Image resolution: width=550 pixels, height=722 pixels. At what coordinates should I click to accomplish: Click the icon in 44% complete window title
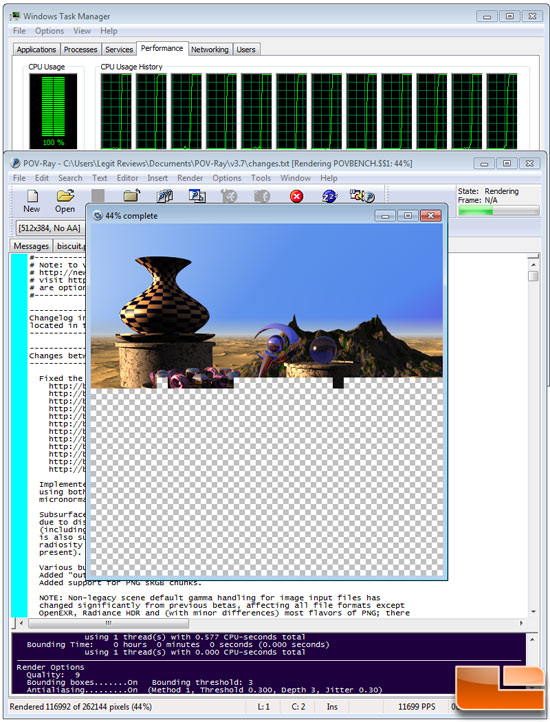click(98, 215)
